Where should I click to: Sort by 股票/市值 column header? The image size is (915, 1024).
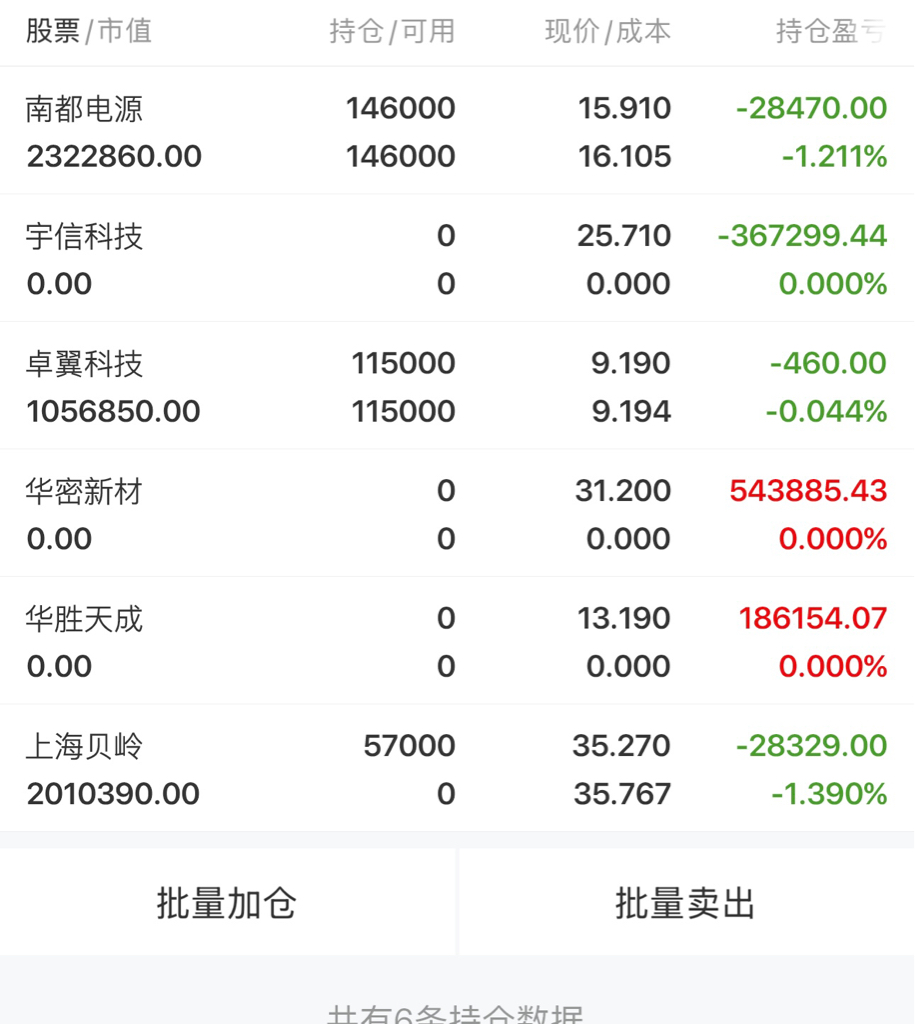tap(89, 31)
